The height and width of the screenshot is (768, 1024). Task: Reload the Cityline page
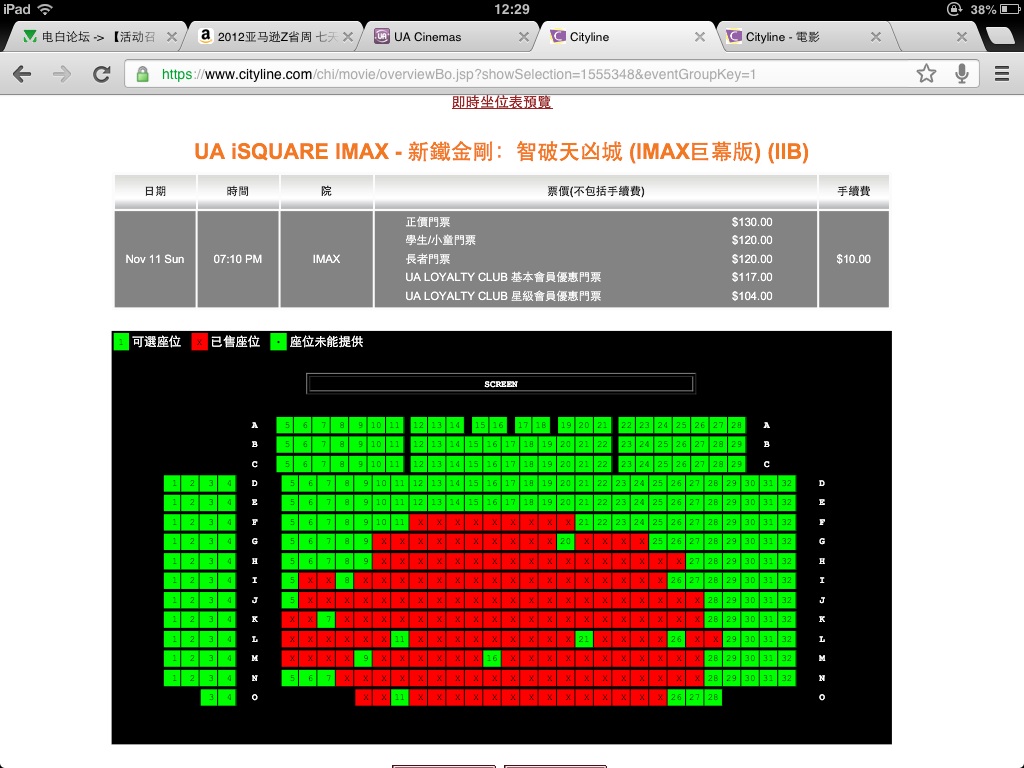[101, 74]
